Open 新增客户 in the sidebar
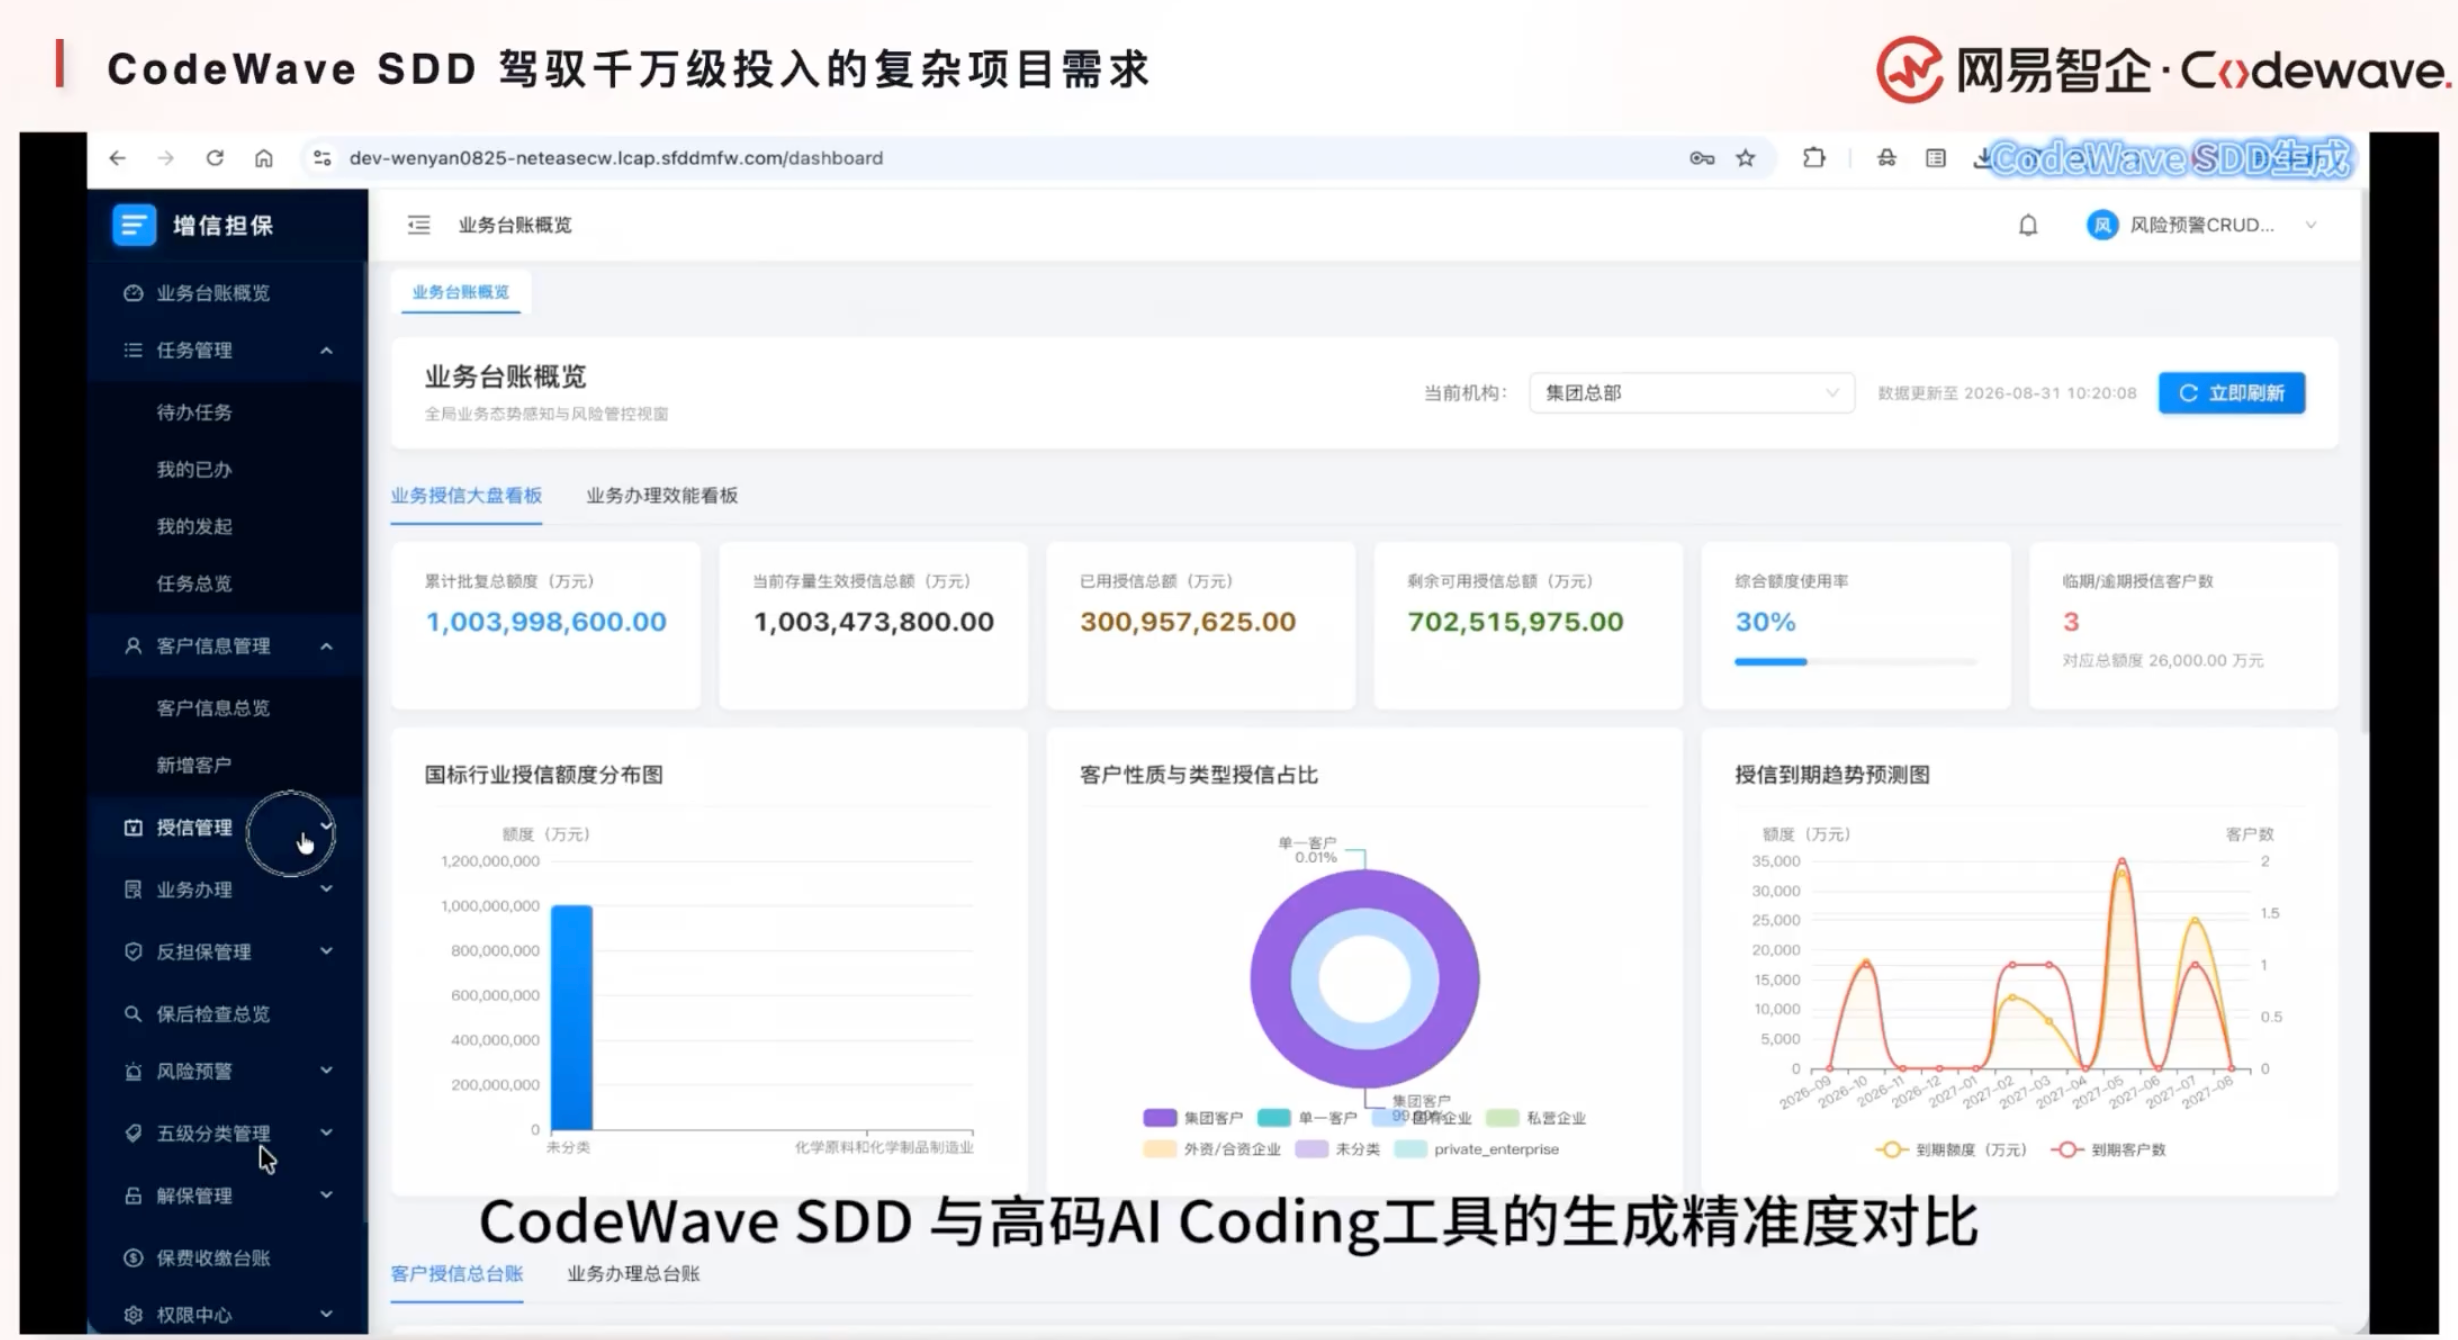 point(194,765)
